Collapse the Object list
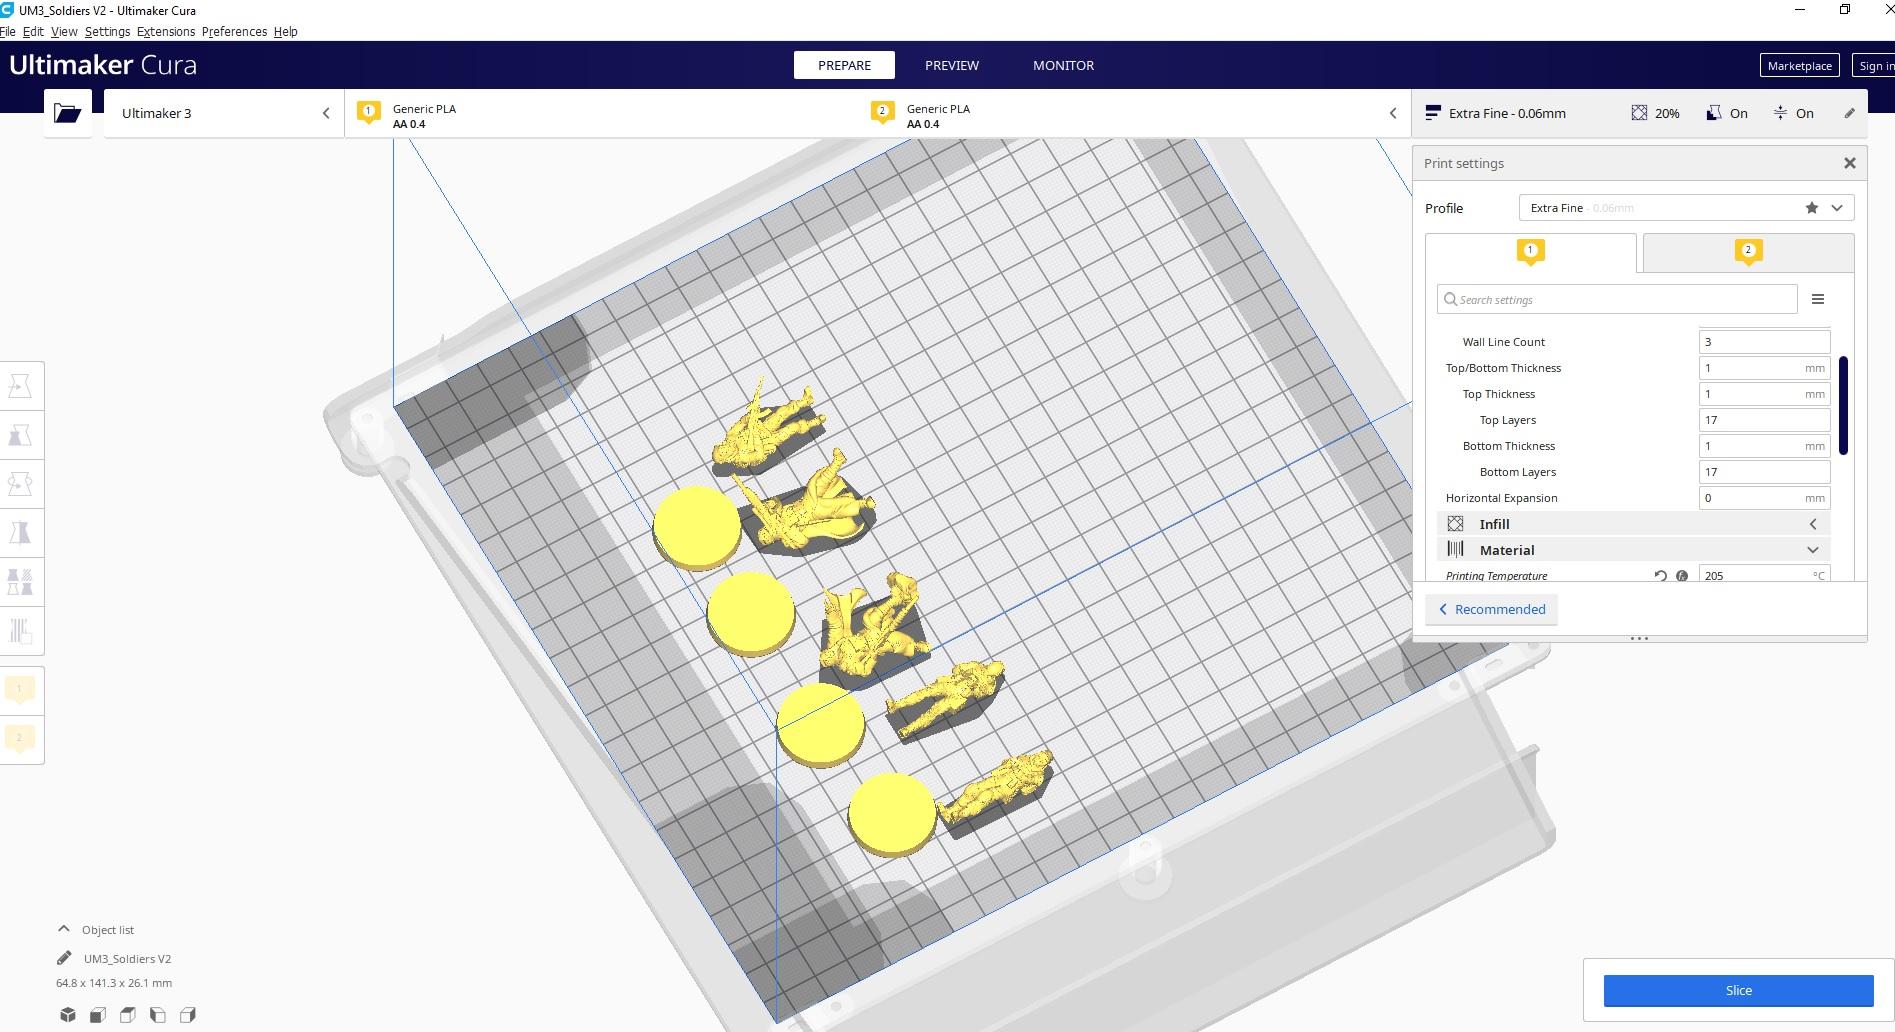Viewport: 1895px width, 1032px height. click(x=64, y=929)
